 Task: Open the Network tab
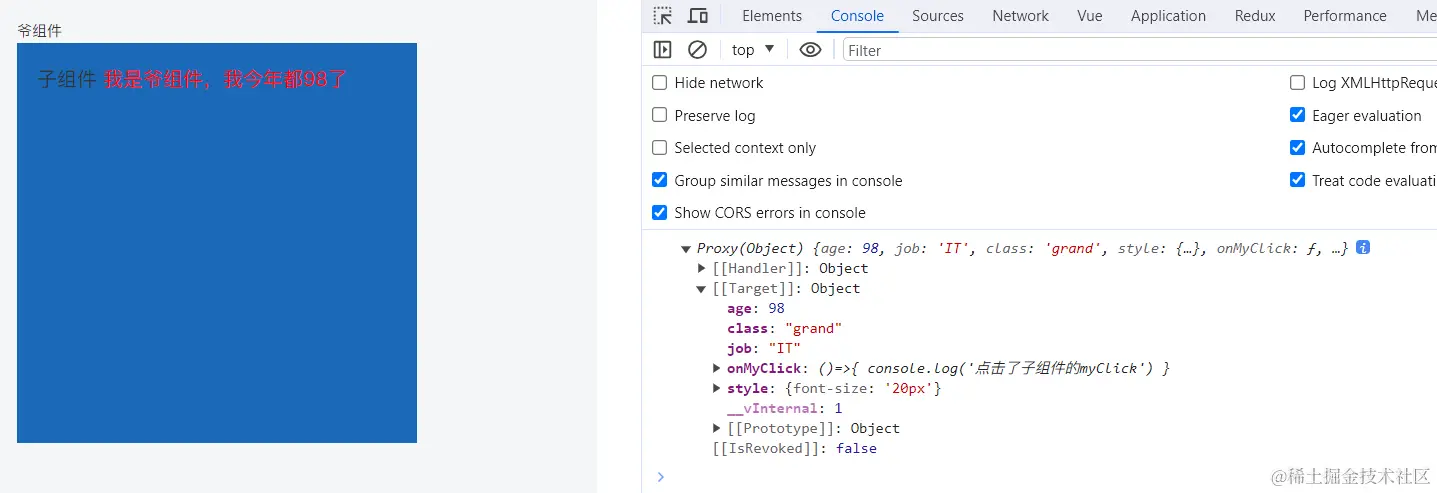pos(1020,16)
